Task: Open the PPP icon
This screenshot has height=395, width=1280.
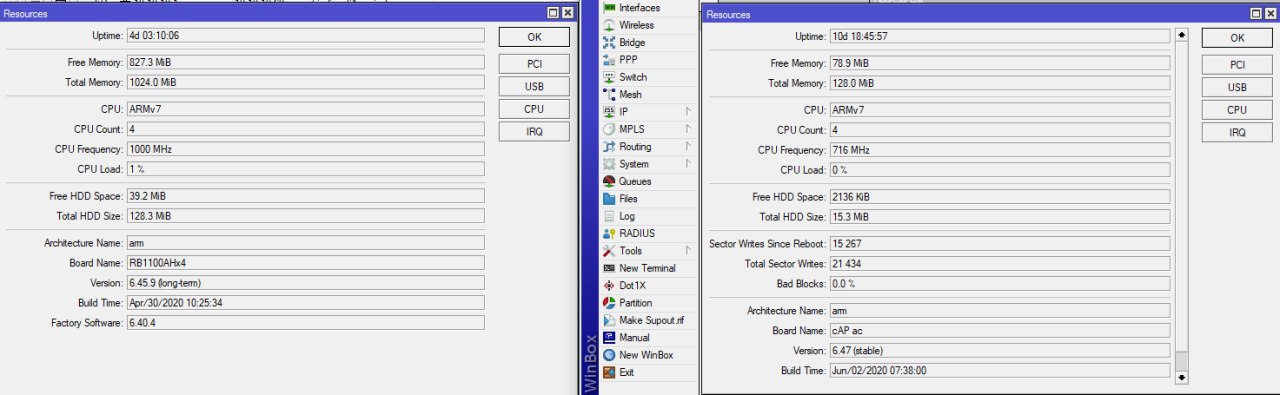Action: (610, 60)
